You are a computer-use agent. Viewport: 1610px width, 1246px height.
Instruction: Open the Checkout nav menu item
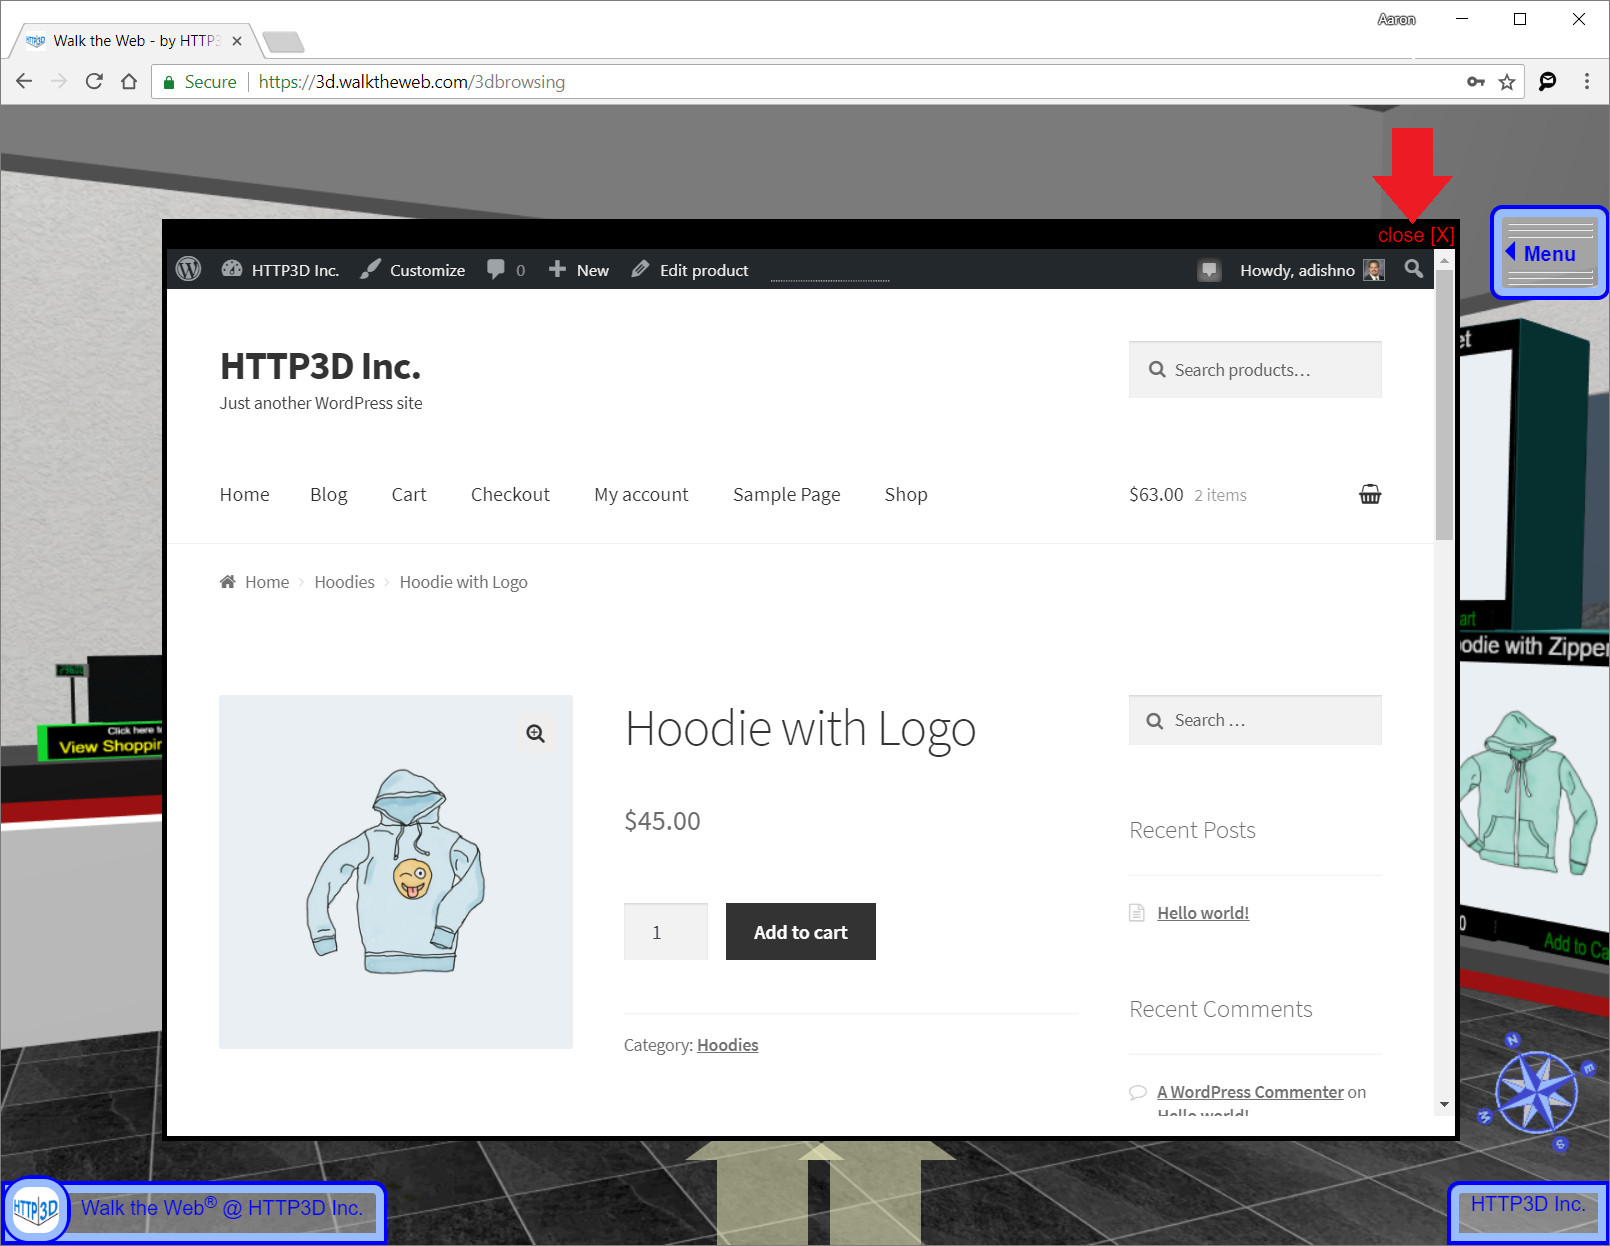click(510, 495)
